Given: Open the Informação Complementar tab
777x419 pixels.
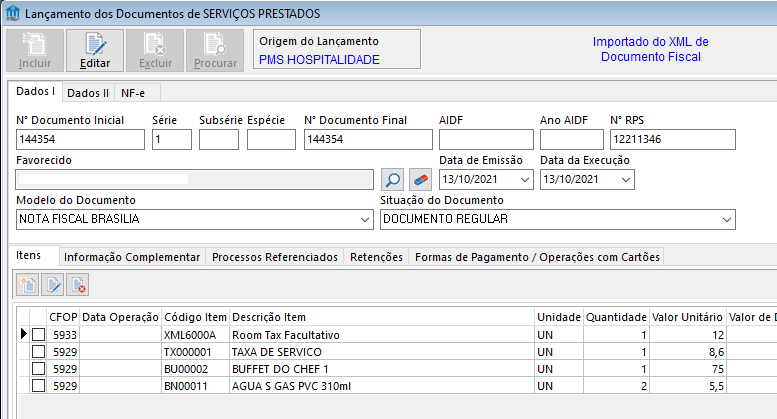Looking at the screenshot, I should tap(132, 257).
